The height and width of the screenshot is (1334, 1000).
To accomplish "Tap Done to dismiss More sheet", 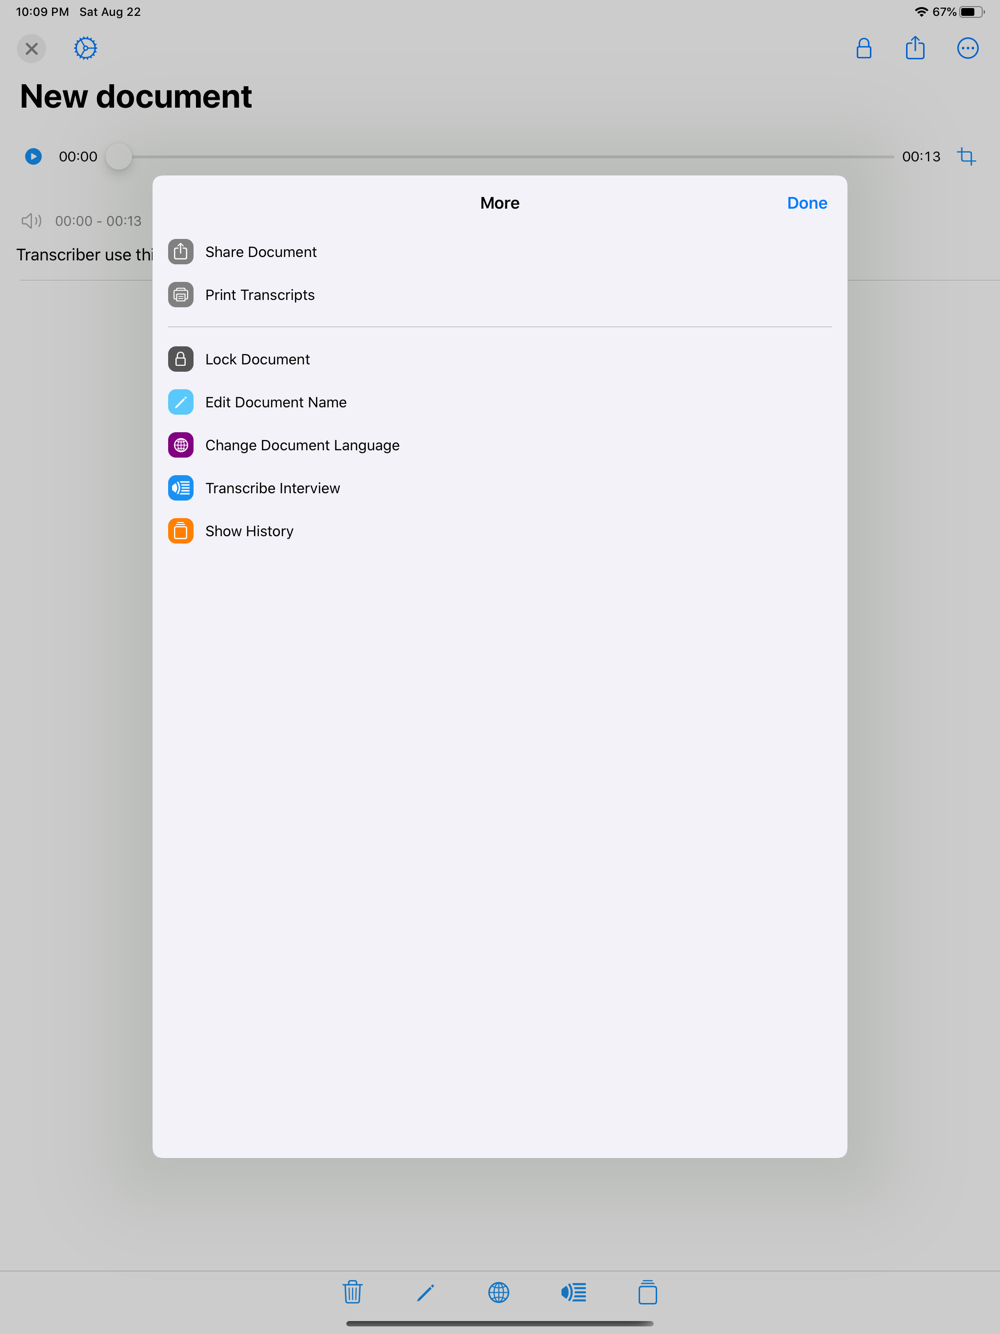I will [x=806, y=203].
